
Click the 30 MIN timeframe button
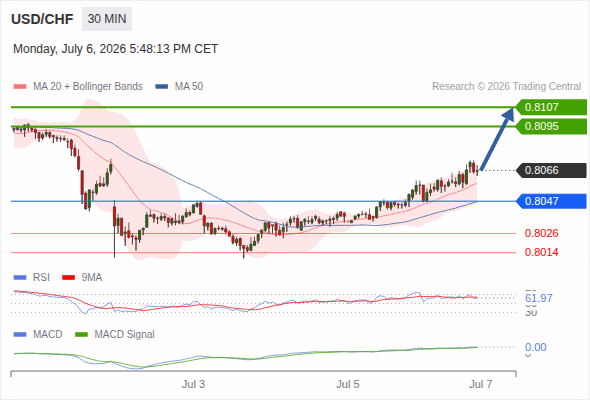point(107,19)
